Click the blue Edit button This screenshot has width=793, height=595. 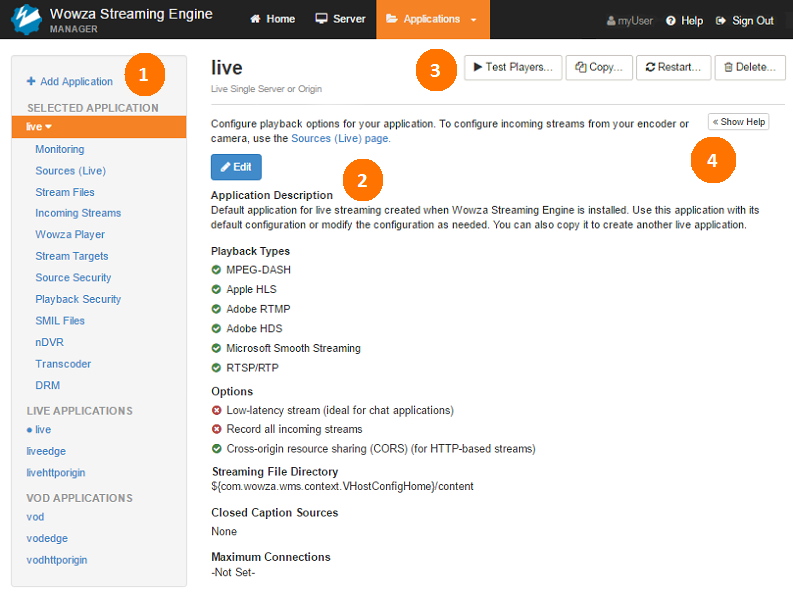point(236,167)
